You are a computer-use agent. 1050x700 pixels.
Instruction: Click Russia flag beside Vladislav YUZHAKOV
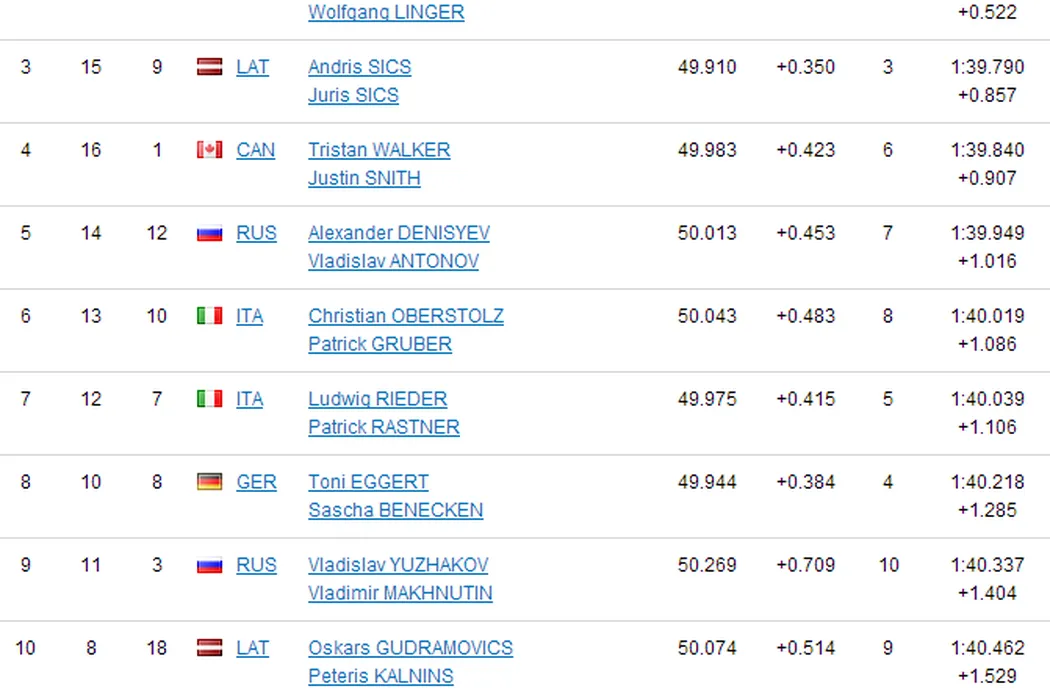209,565
